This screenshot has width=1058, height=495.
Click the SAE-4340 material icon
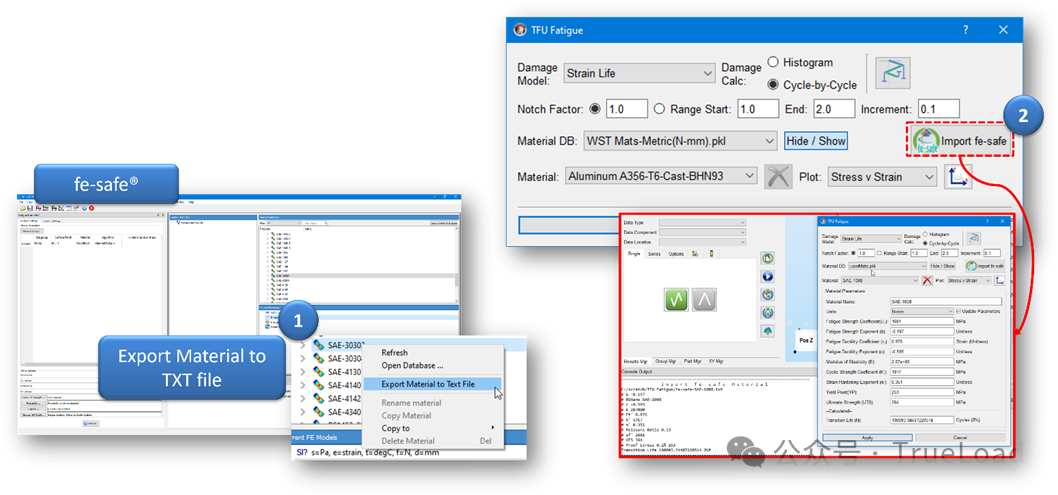tap(319, 412)
